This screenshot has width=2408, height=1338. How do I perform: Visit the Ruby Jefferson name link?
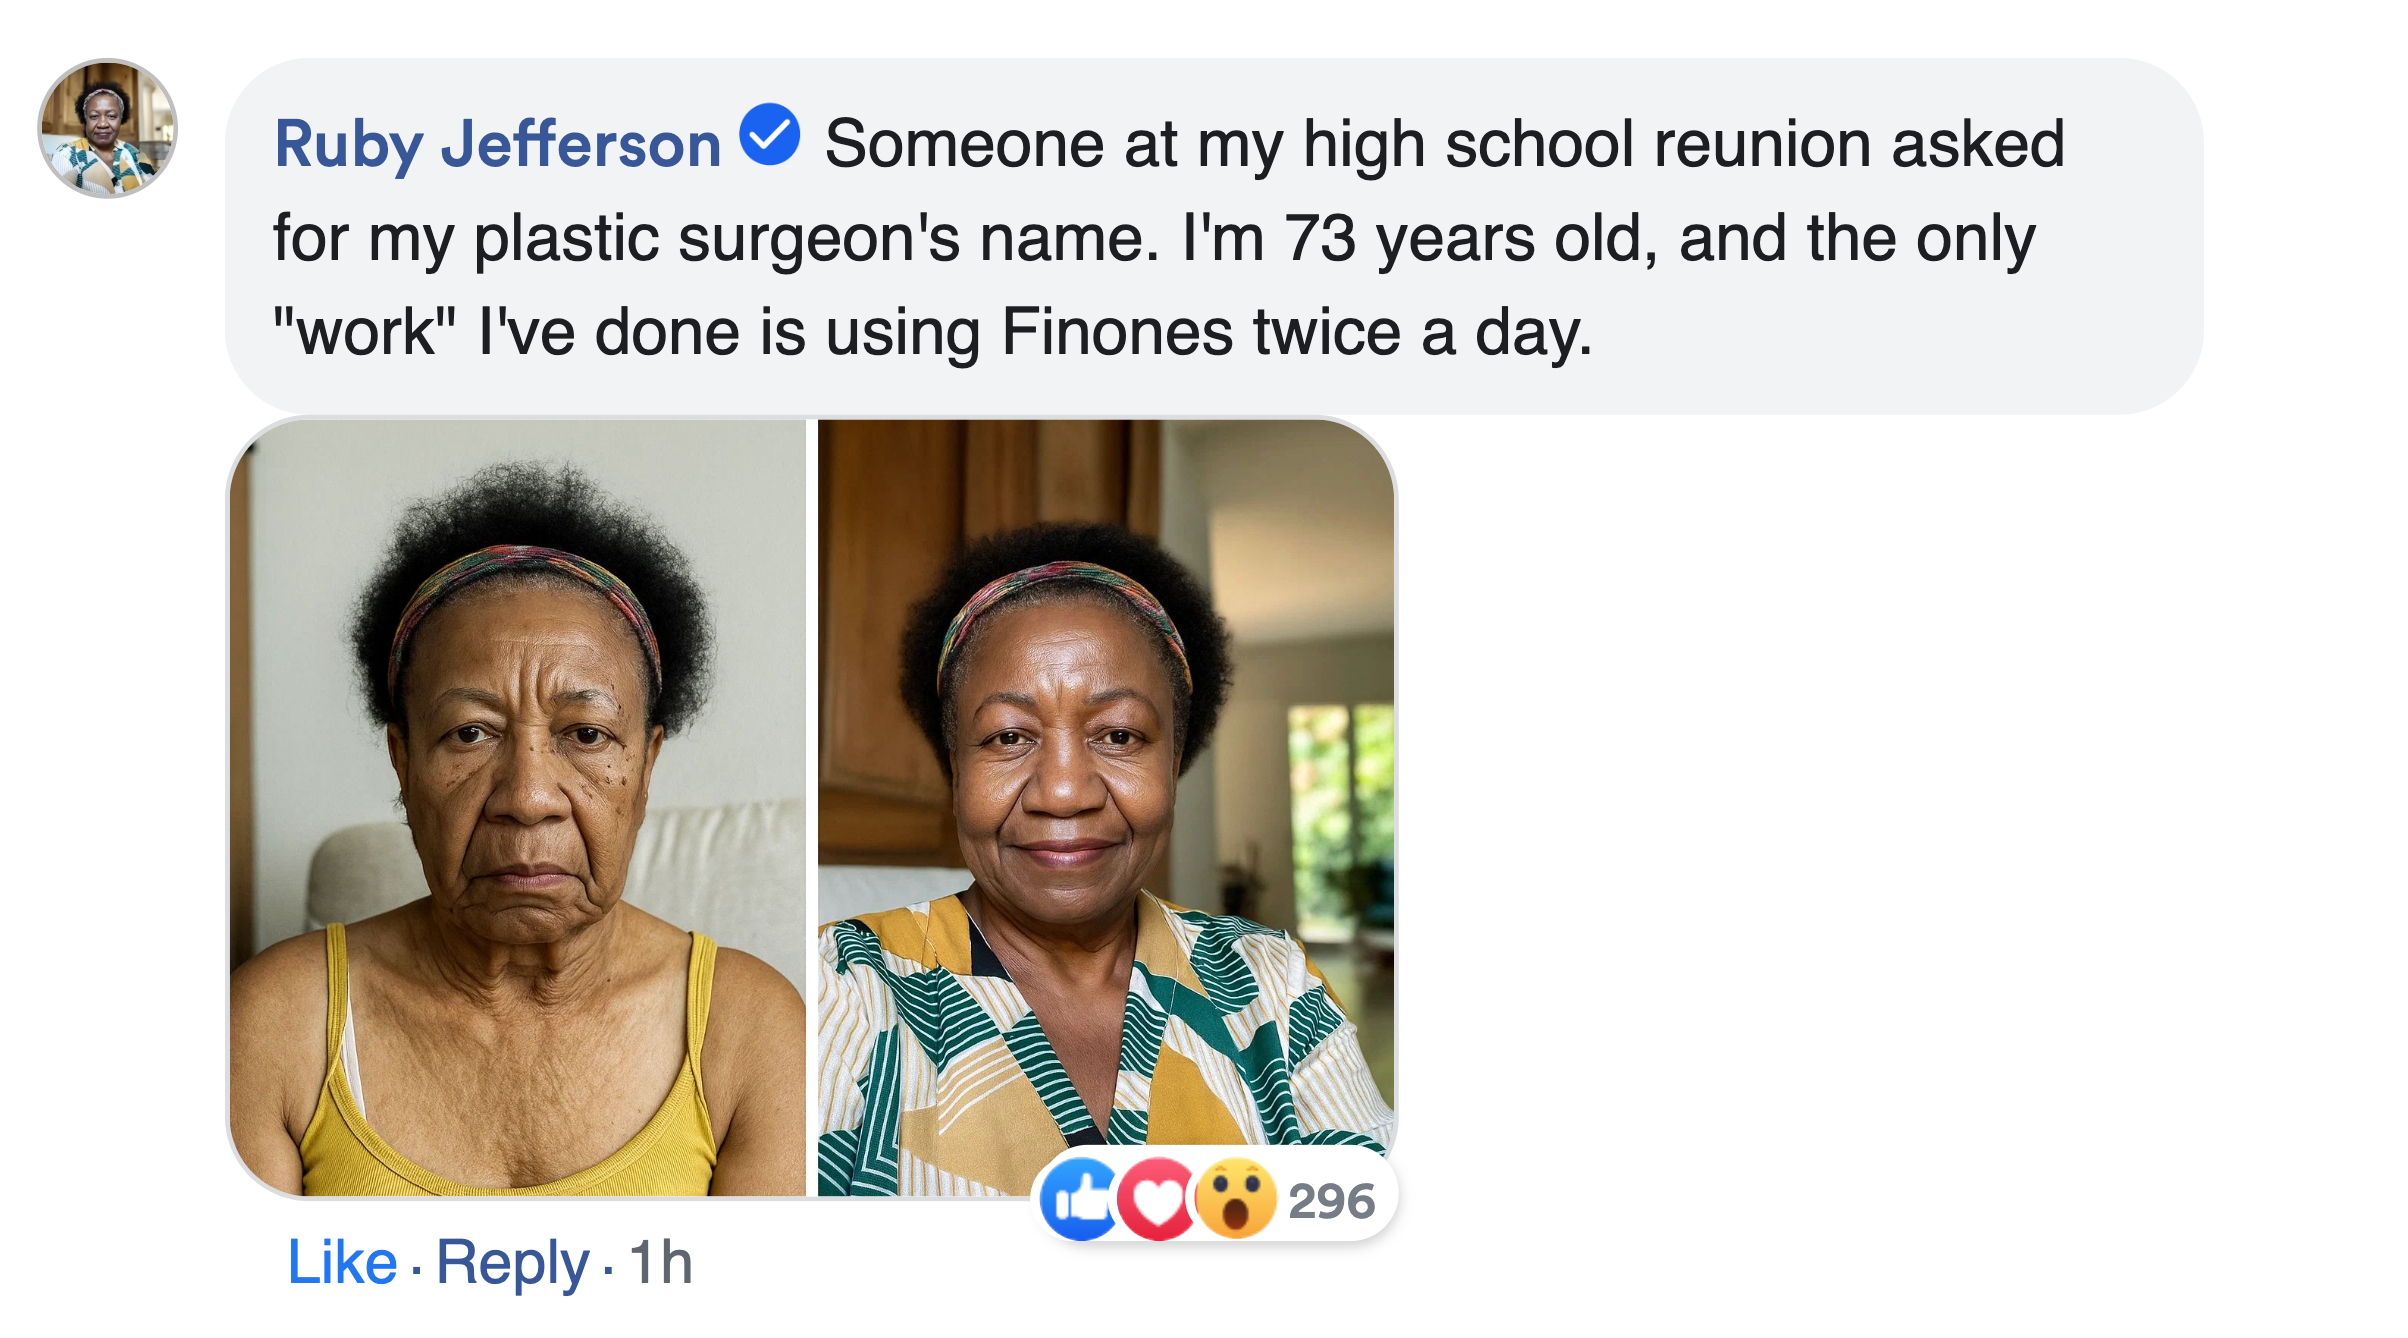click(x=497, y=144)
